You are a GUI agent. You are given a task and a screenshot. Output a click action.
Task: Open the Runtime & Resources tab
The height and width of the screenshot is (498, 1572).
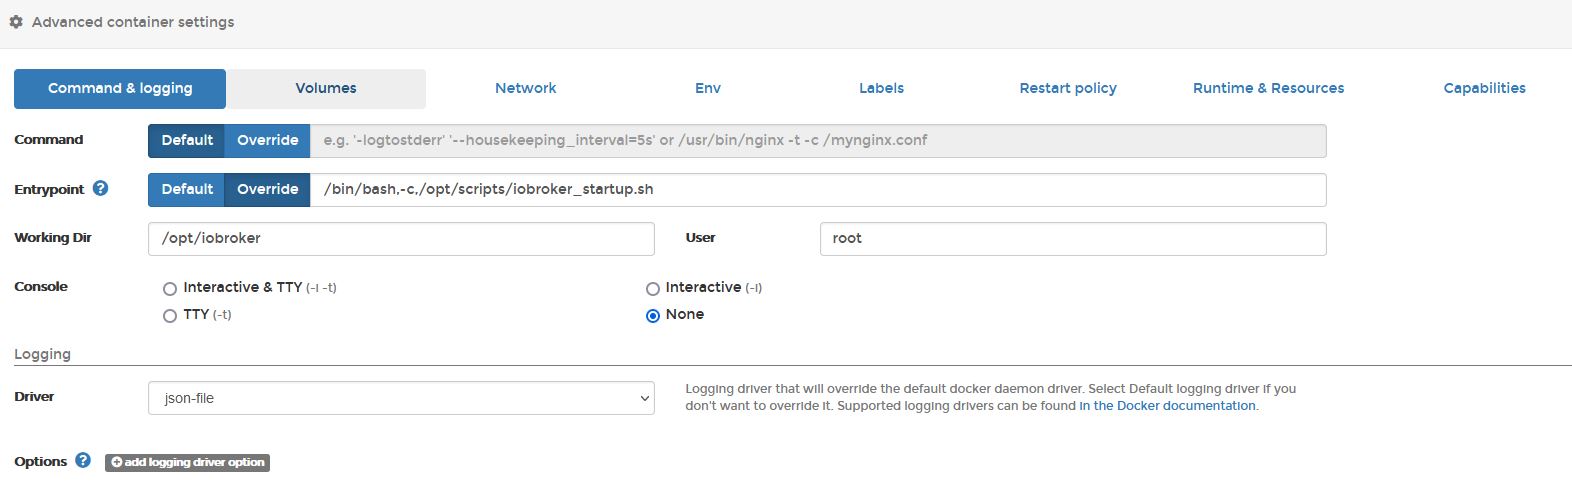[1268, 88]
